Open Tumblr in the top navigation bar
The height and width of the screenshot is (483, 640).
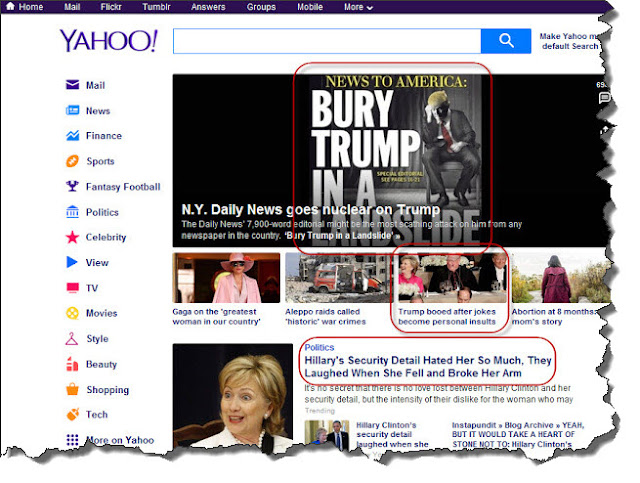(x=156, y=7)
